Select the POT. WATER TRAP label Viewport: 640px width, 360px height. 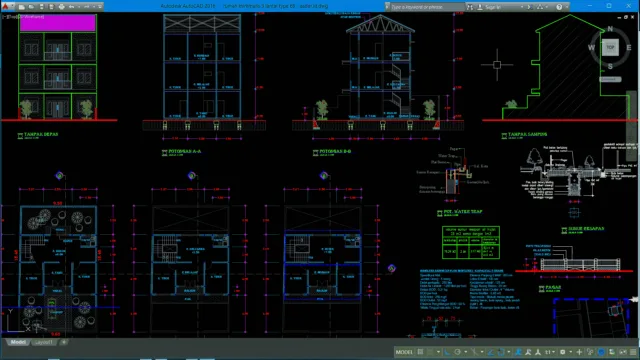click(463, 211)
